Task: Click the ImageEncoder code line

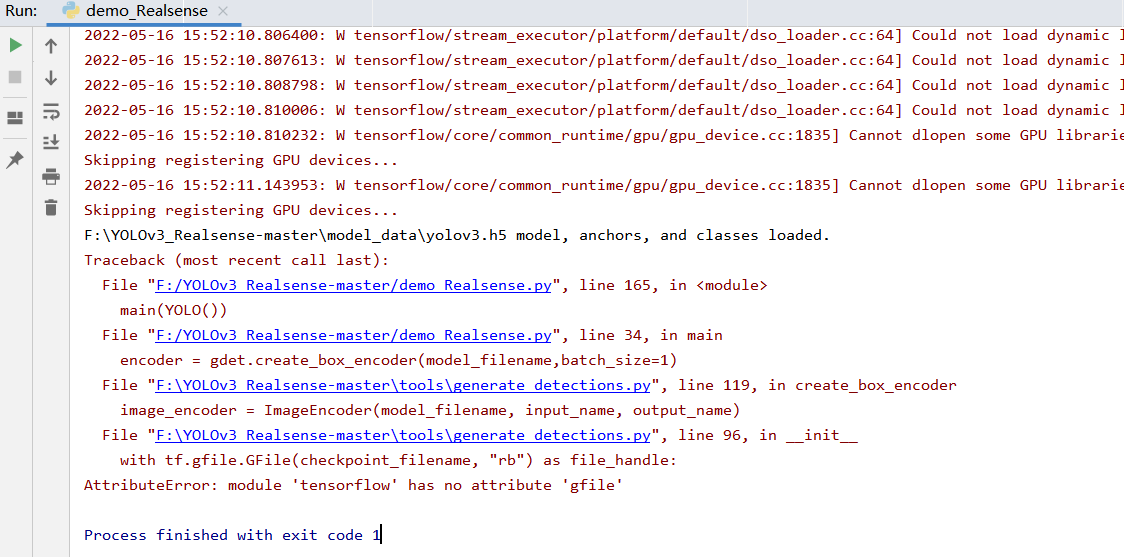Action: coord(429,410)
